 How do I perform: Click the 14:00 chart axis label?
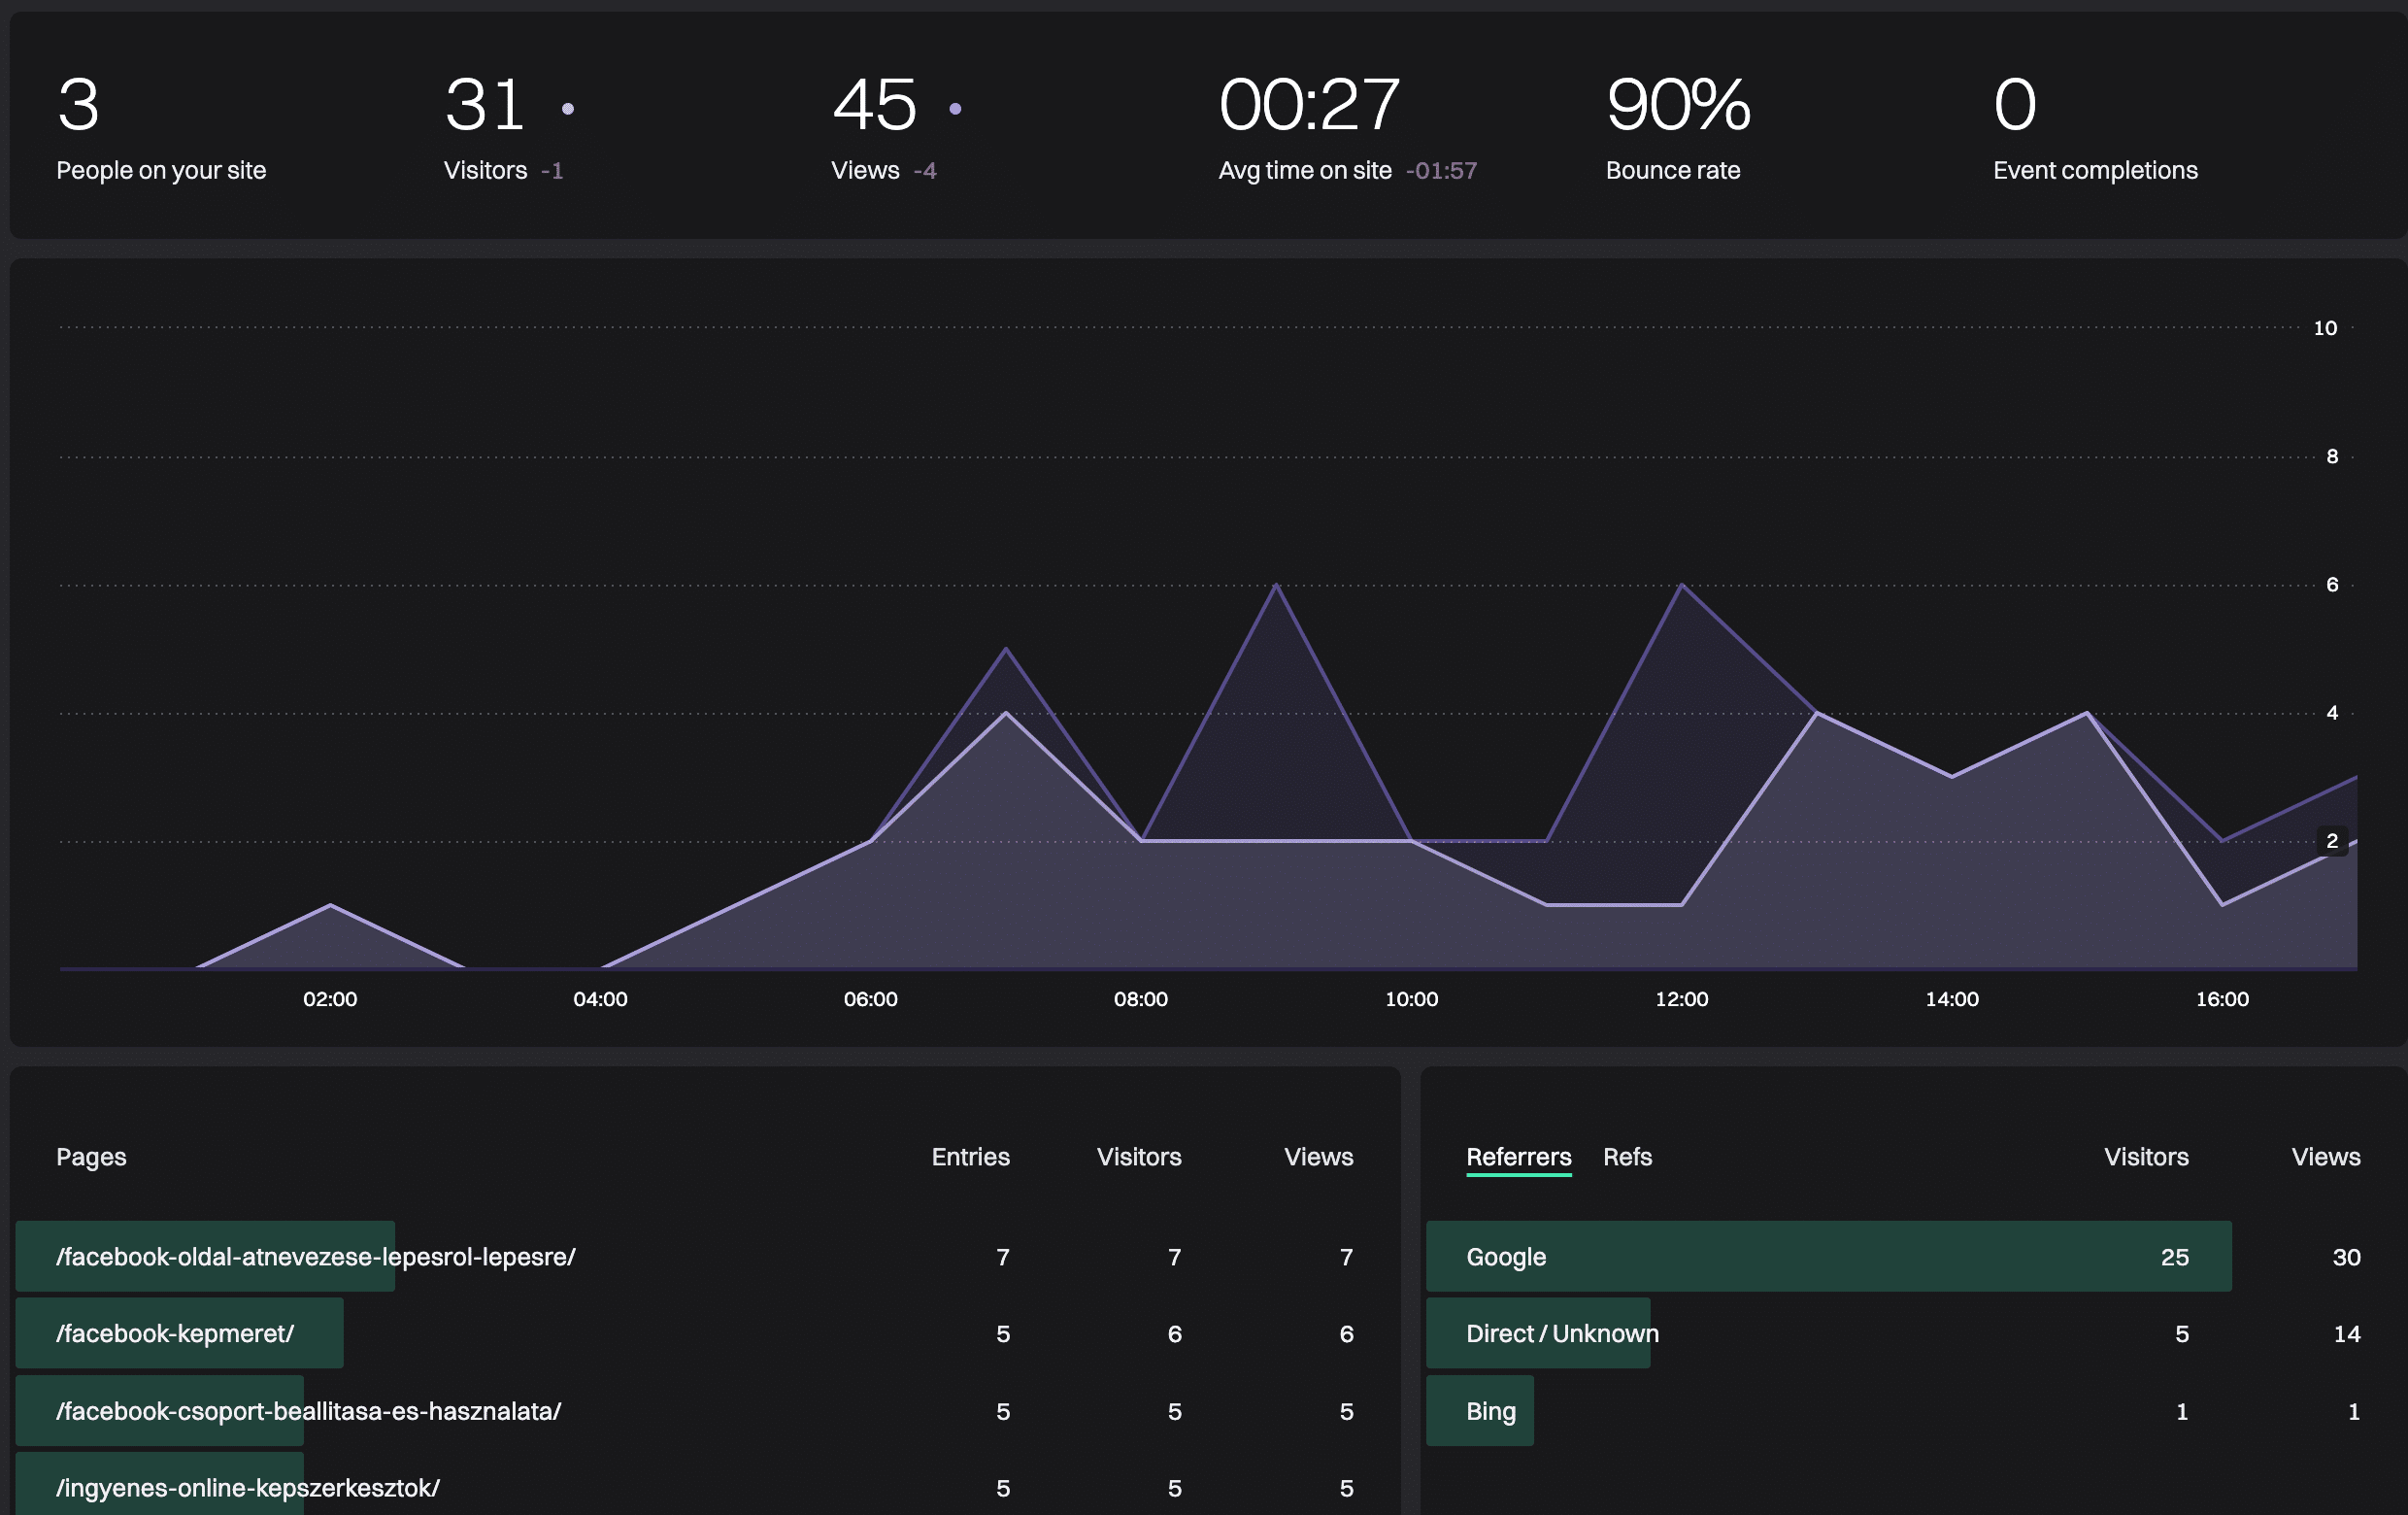click(1952, 999)
